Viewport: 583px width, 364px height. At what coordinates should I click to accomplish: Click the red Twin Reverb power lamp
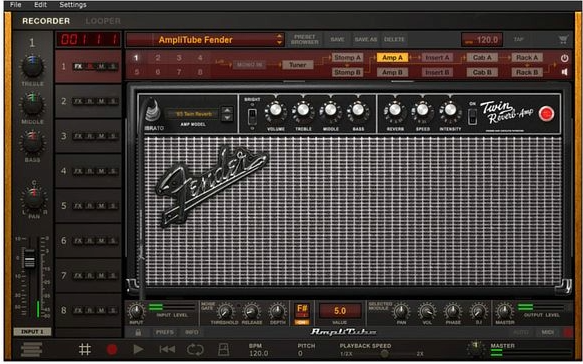pos(546,114)
